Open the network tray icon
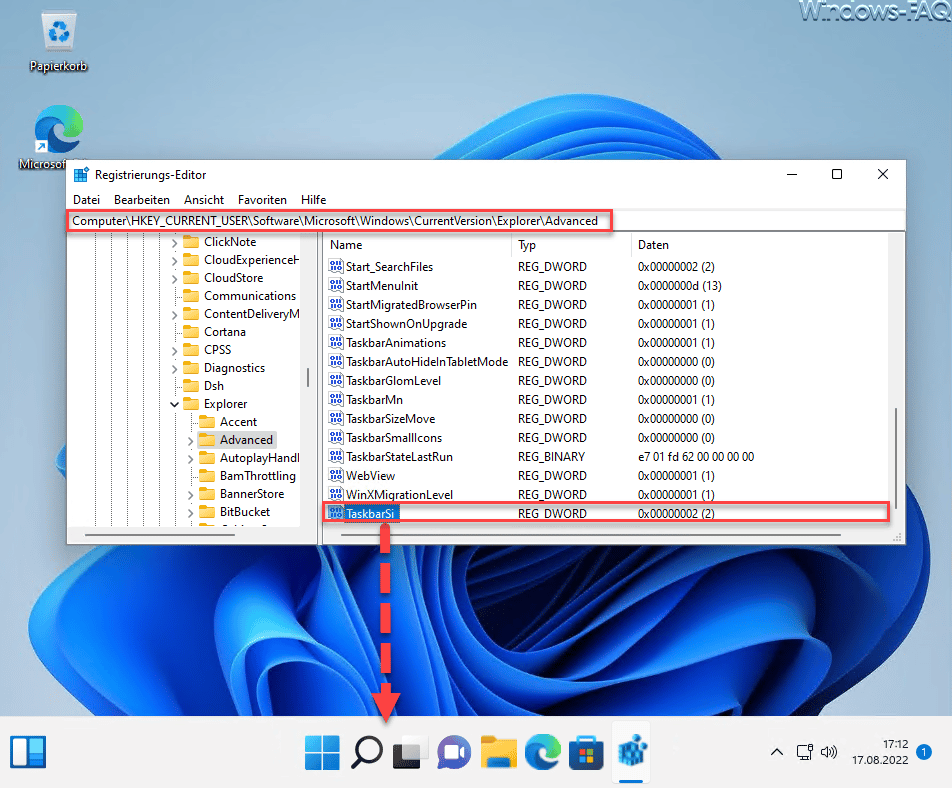The width and height of the screenshot is (952, 788). click(804, 752)
